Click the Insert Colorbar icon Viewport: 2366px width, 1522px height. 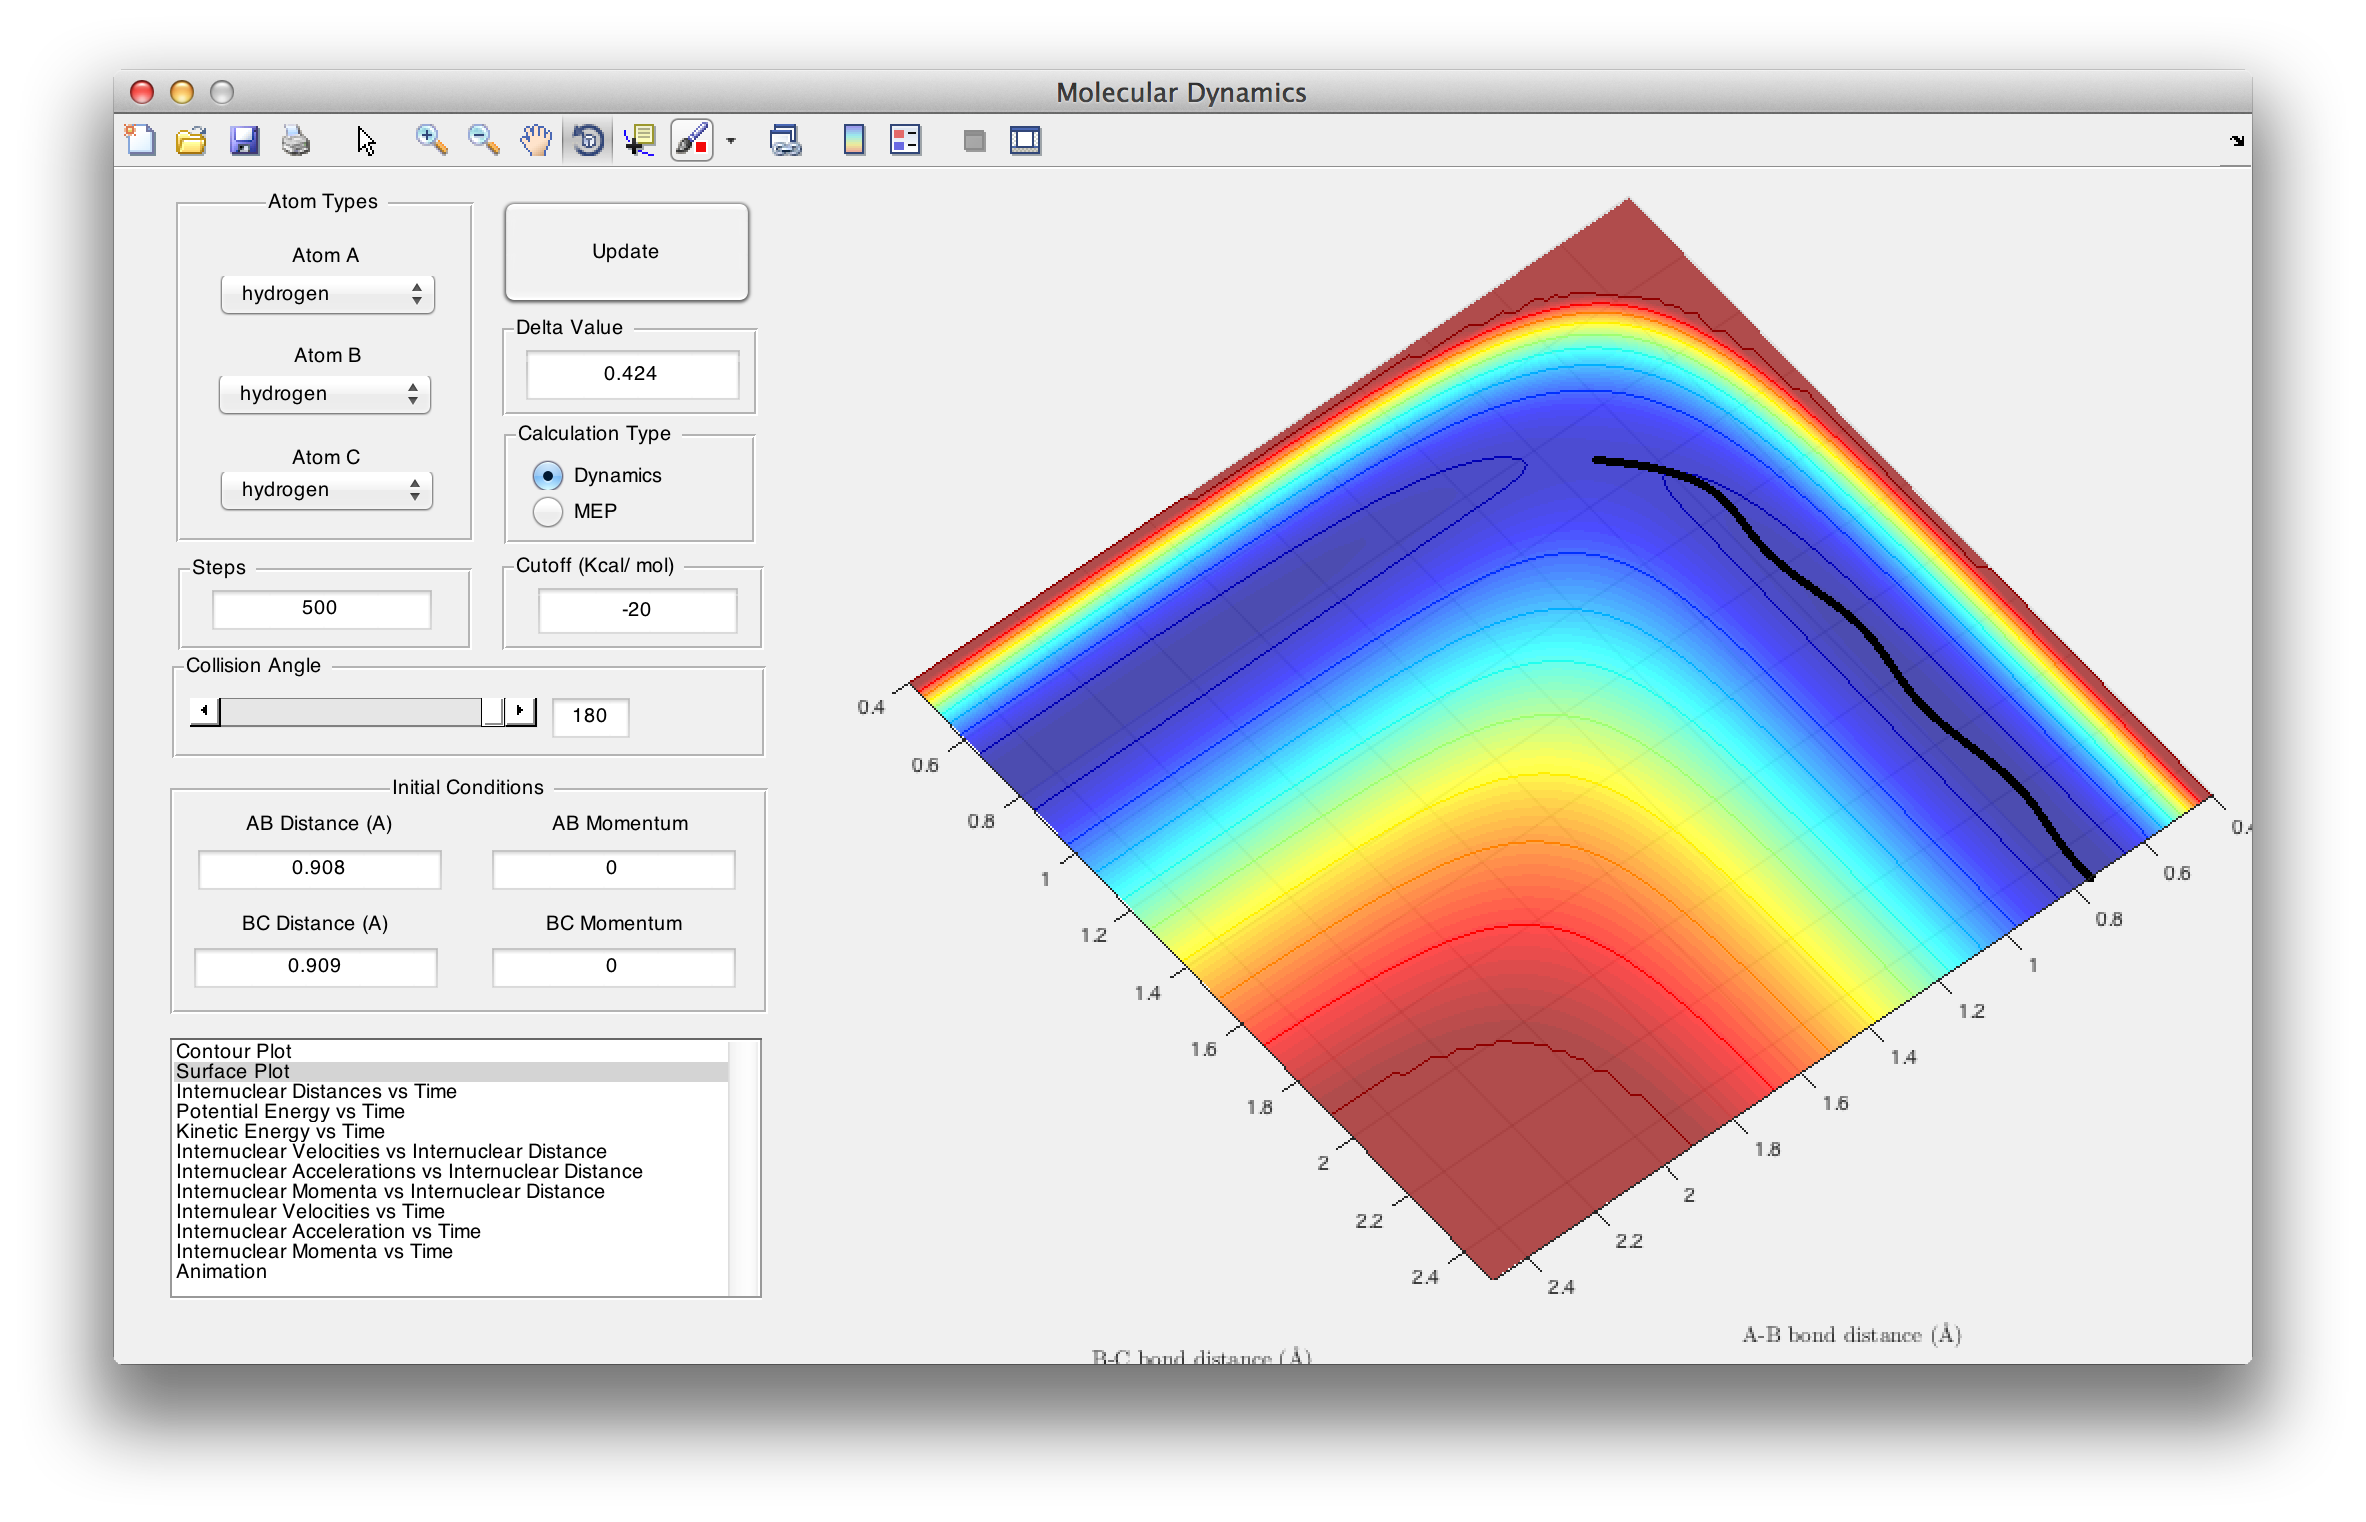tap(853, 141)
